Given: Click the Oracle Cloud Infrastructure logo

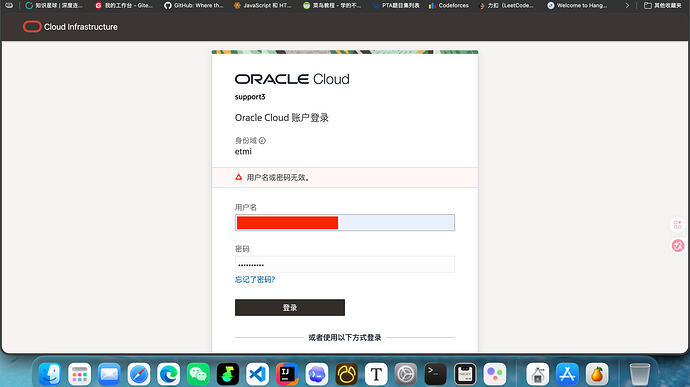Looking at the screenshot, I should coord(70,27).
